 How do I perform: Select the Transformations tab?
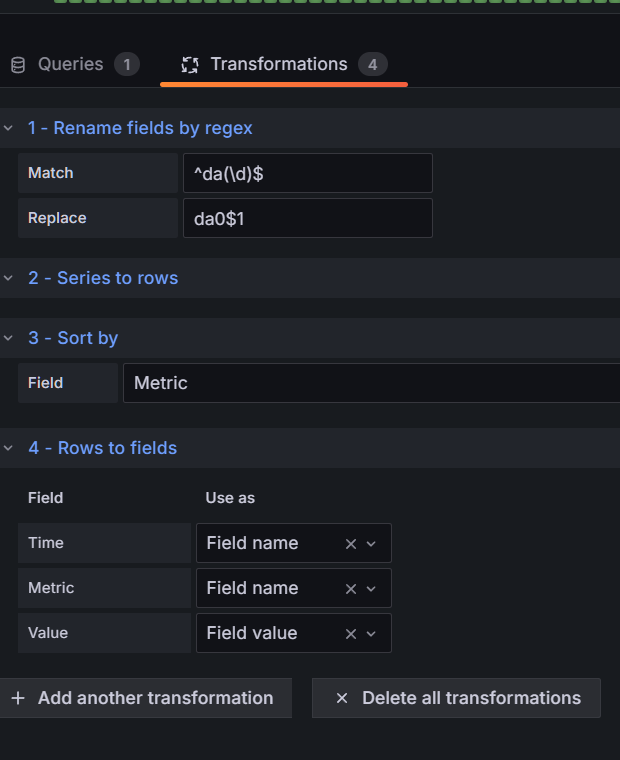279,65
